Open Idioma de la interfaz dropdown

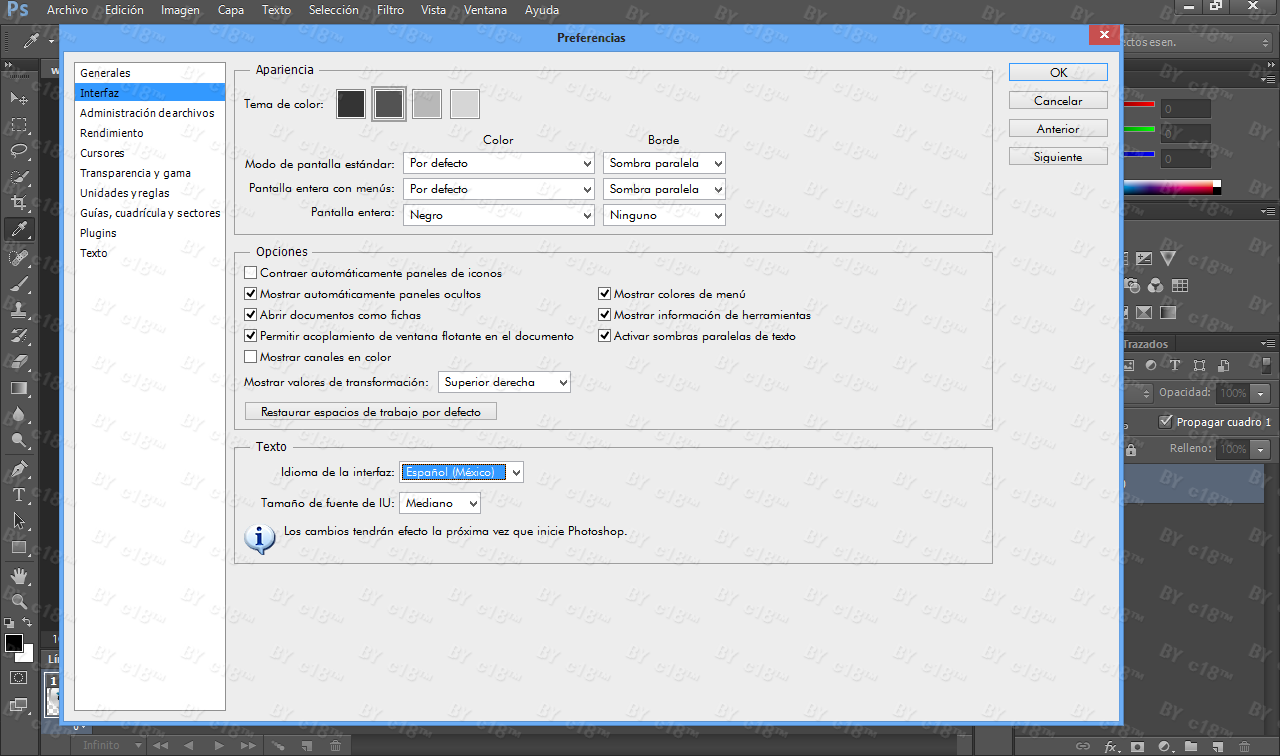[461, 472]
